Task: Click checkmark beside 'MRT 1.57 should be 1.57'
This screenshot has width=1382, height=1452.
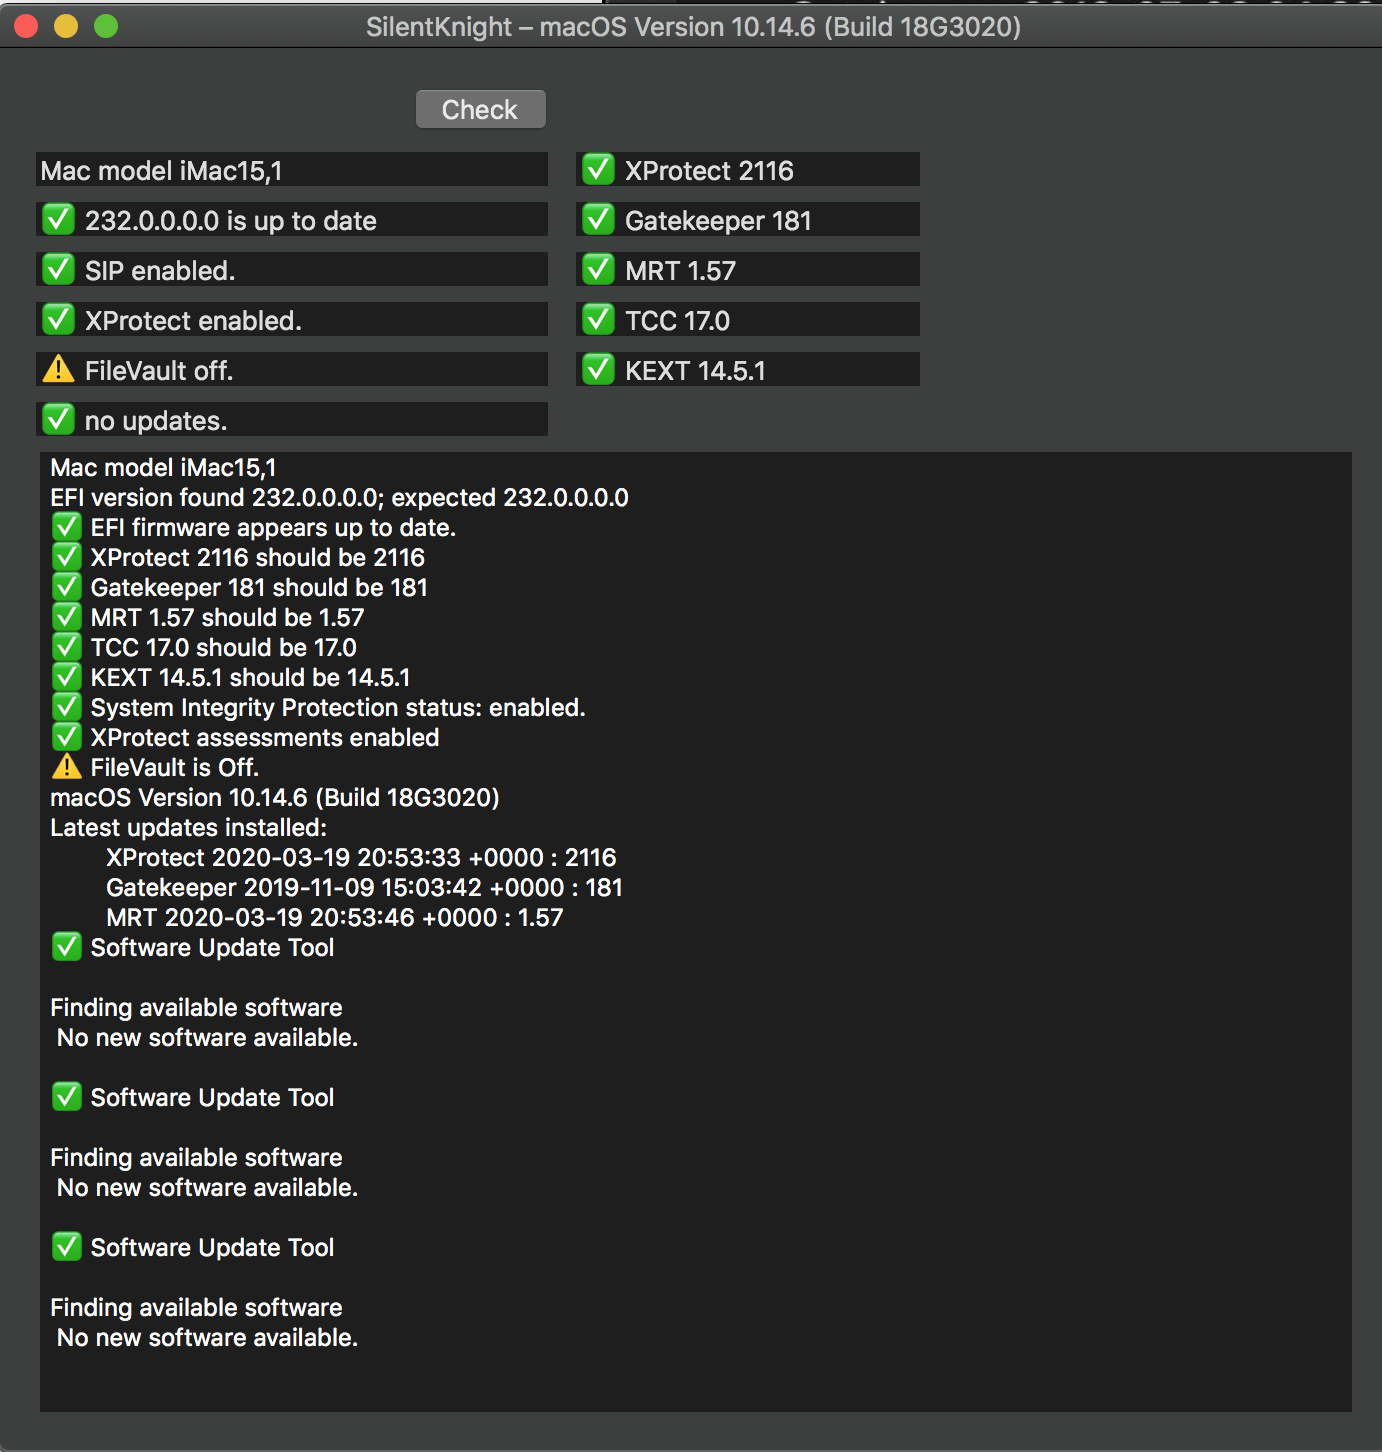Action: (66, 616)
